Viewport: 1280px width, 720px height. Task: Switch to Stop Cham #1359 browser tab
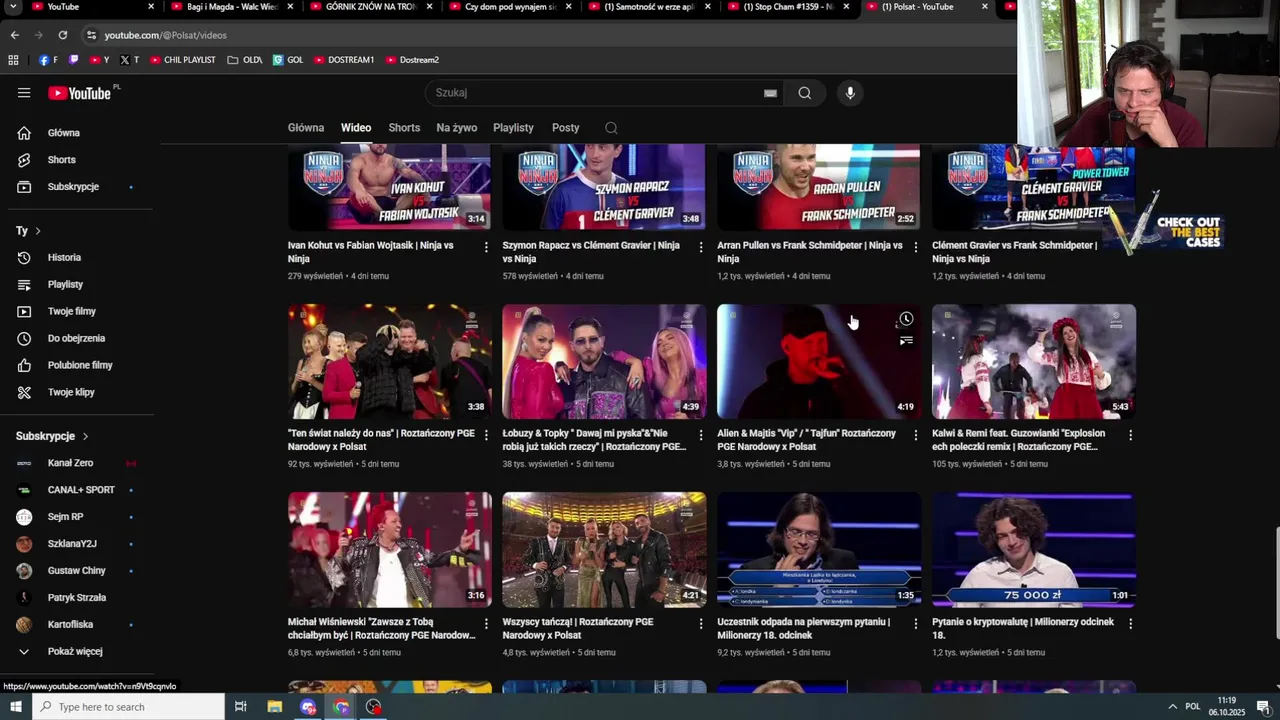pos(790,7)
